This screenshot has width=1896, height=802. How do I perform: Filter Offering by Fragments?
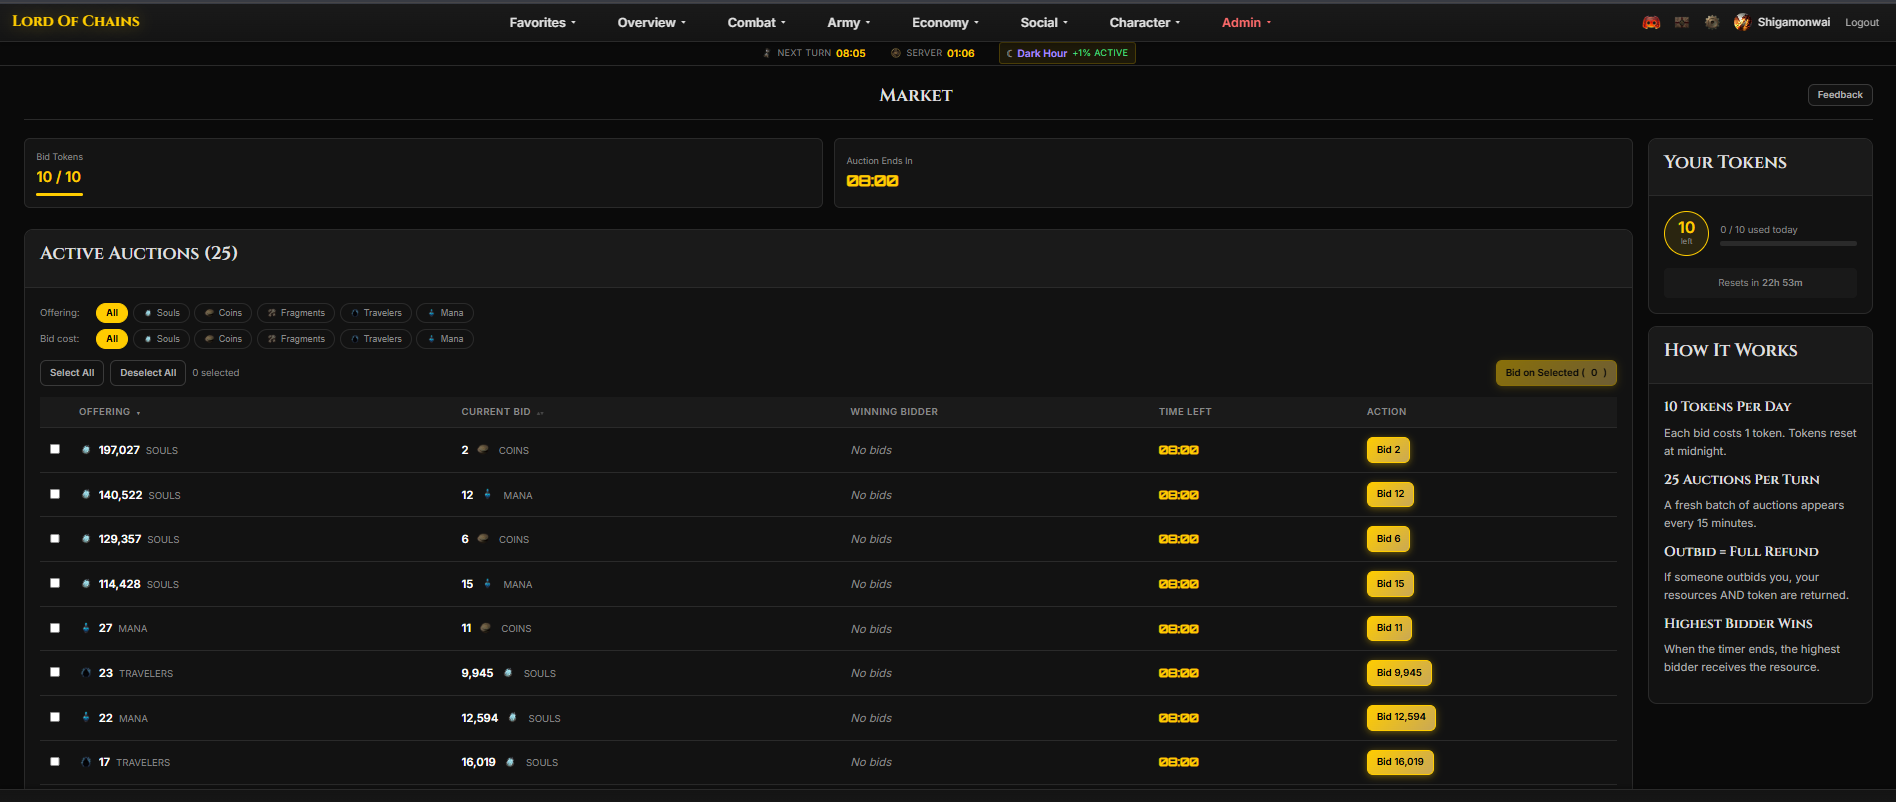point(296,313)
